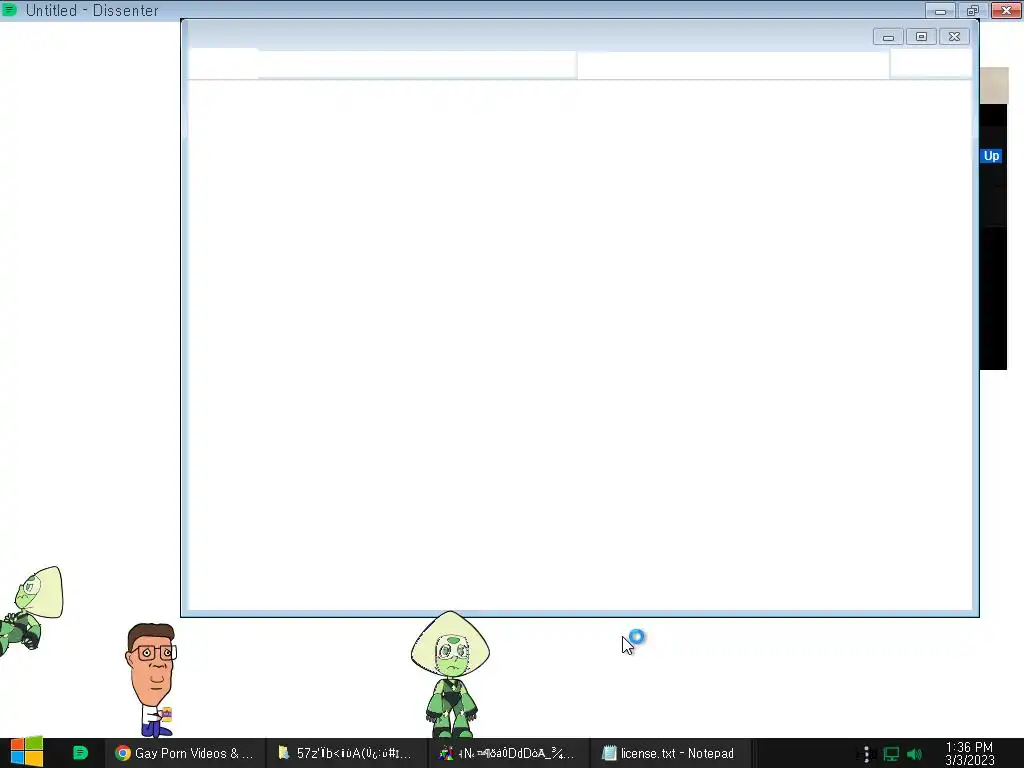Switch to license.txt - Notepad

tap(670, 753)
